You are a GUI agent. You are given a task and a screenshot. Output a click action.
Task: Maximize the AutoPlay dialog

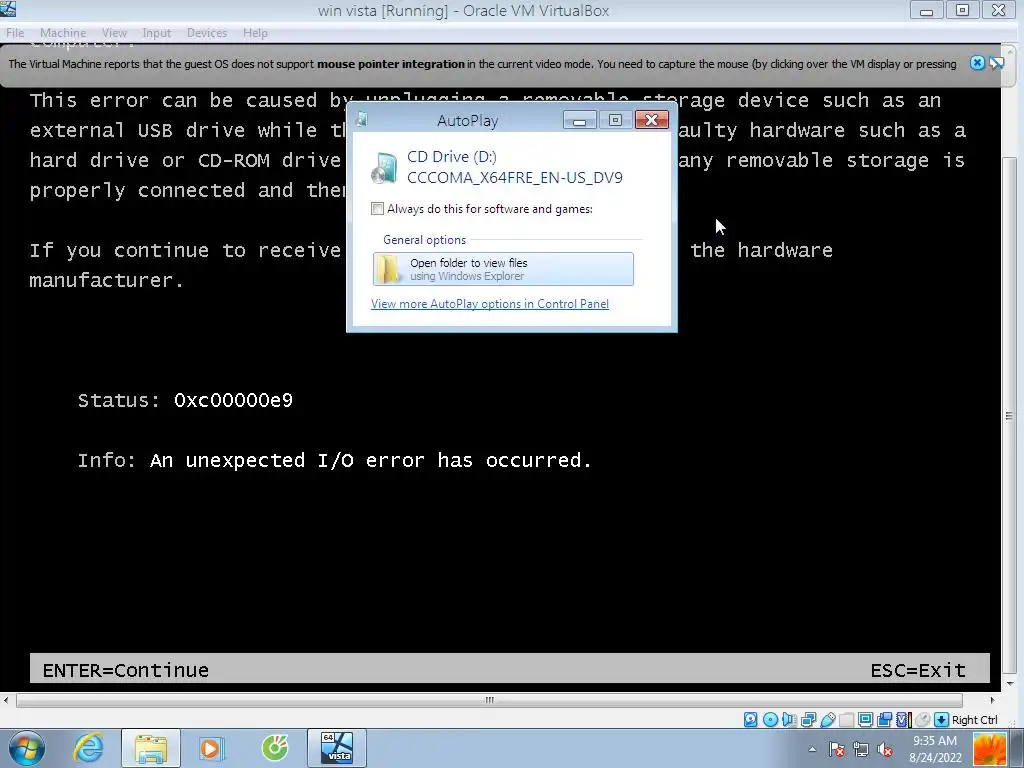click(x=615, y=120)
